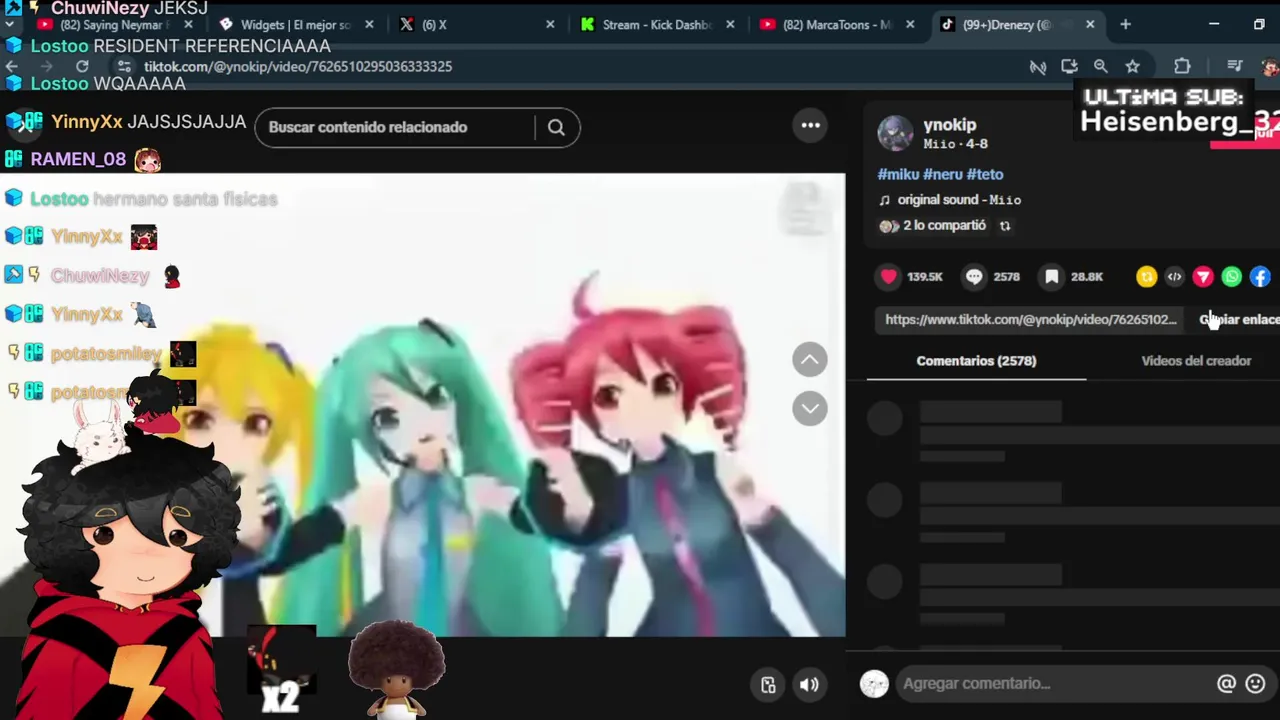Switch to the Videos del creador tab
The image size is (1280, 720).
pyautogui.click(x=1196, y=361)
